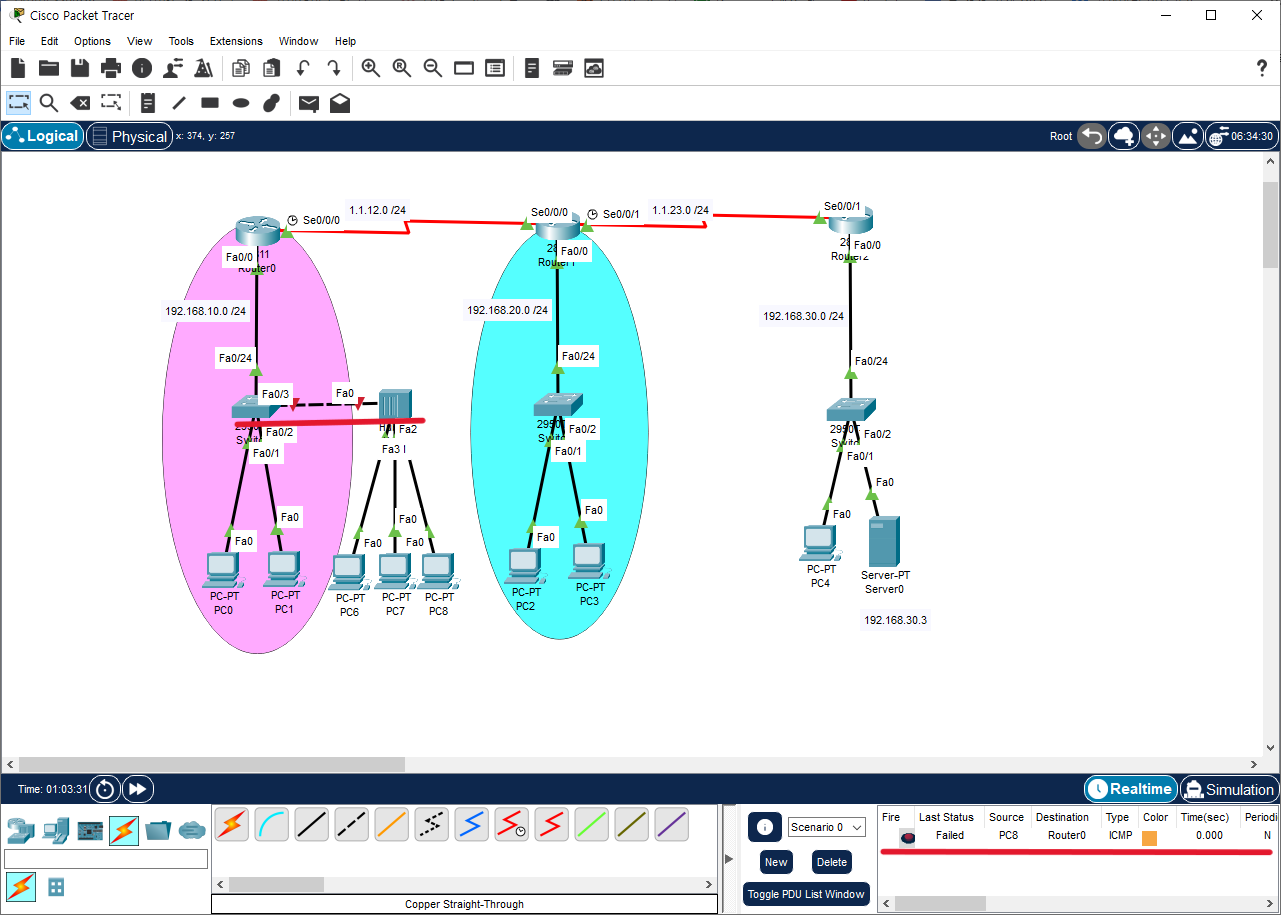Switch to Realtime mode
Image resolution: width=1281 pixels, height=915 pixels.
coord(1130,789)
